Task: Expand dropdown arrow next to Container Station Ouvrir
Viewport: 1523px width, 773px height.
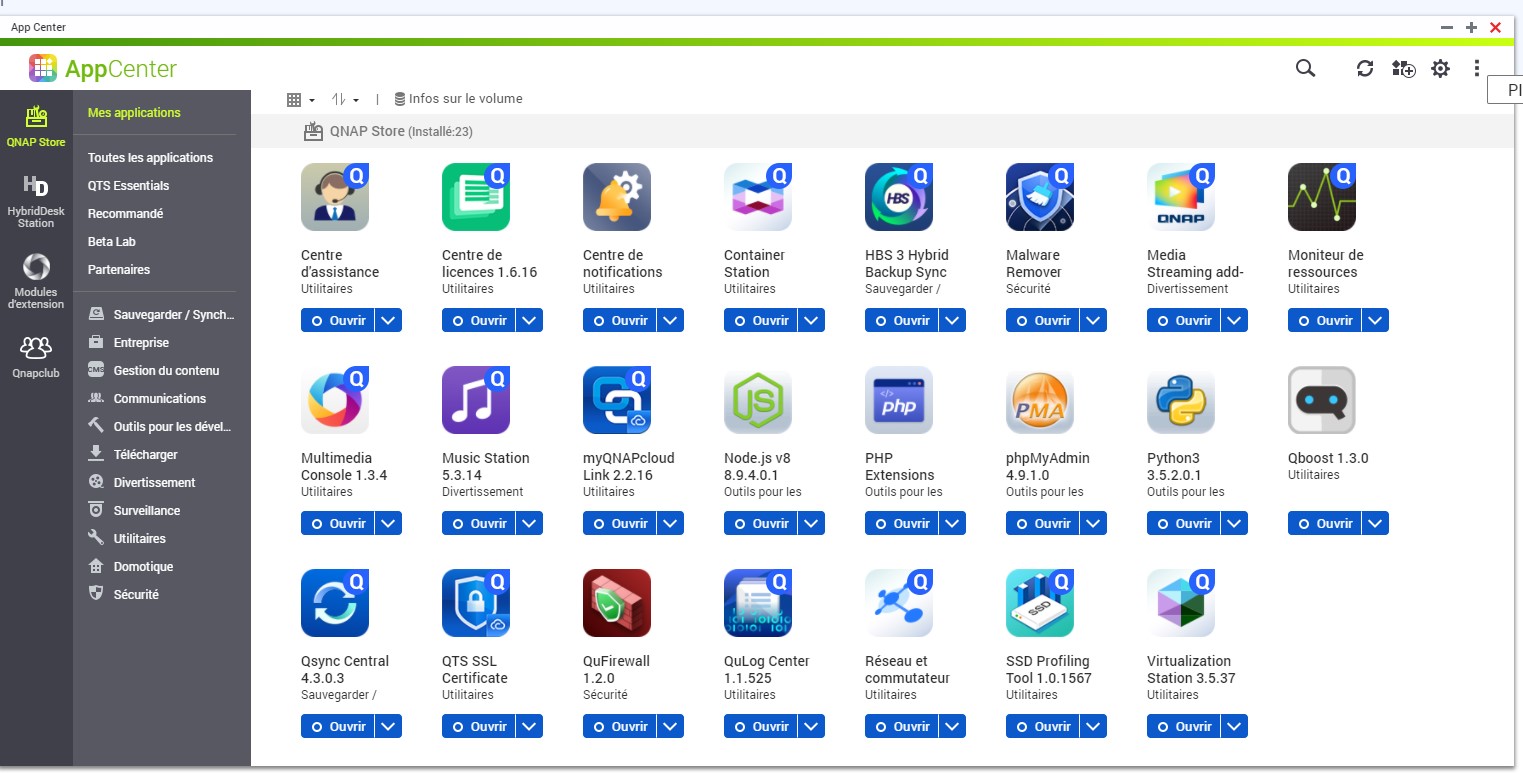Action: point(812,320)
